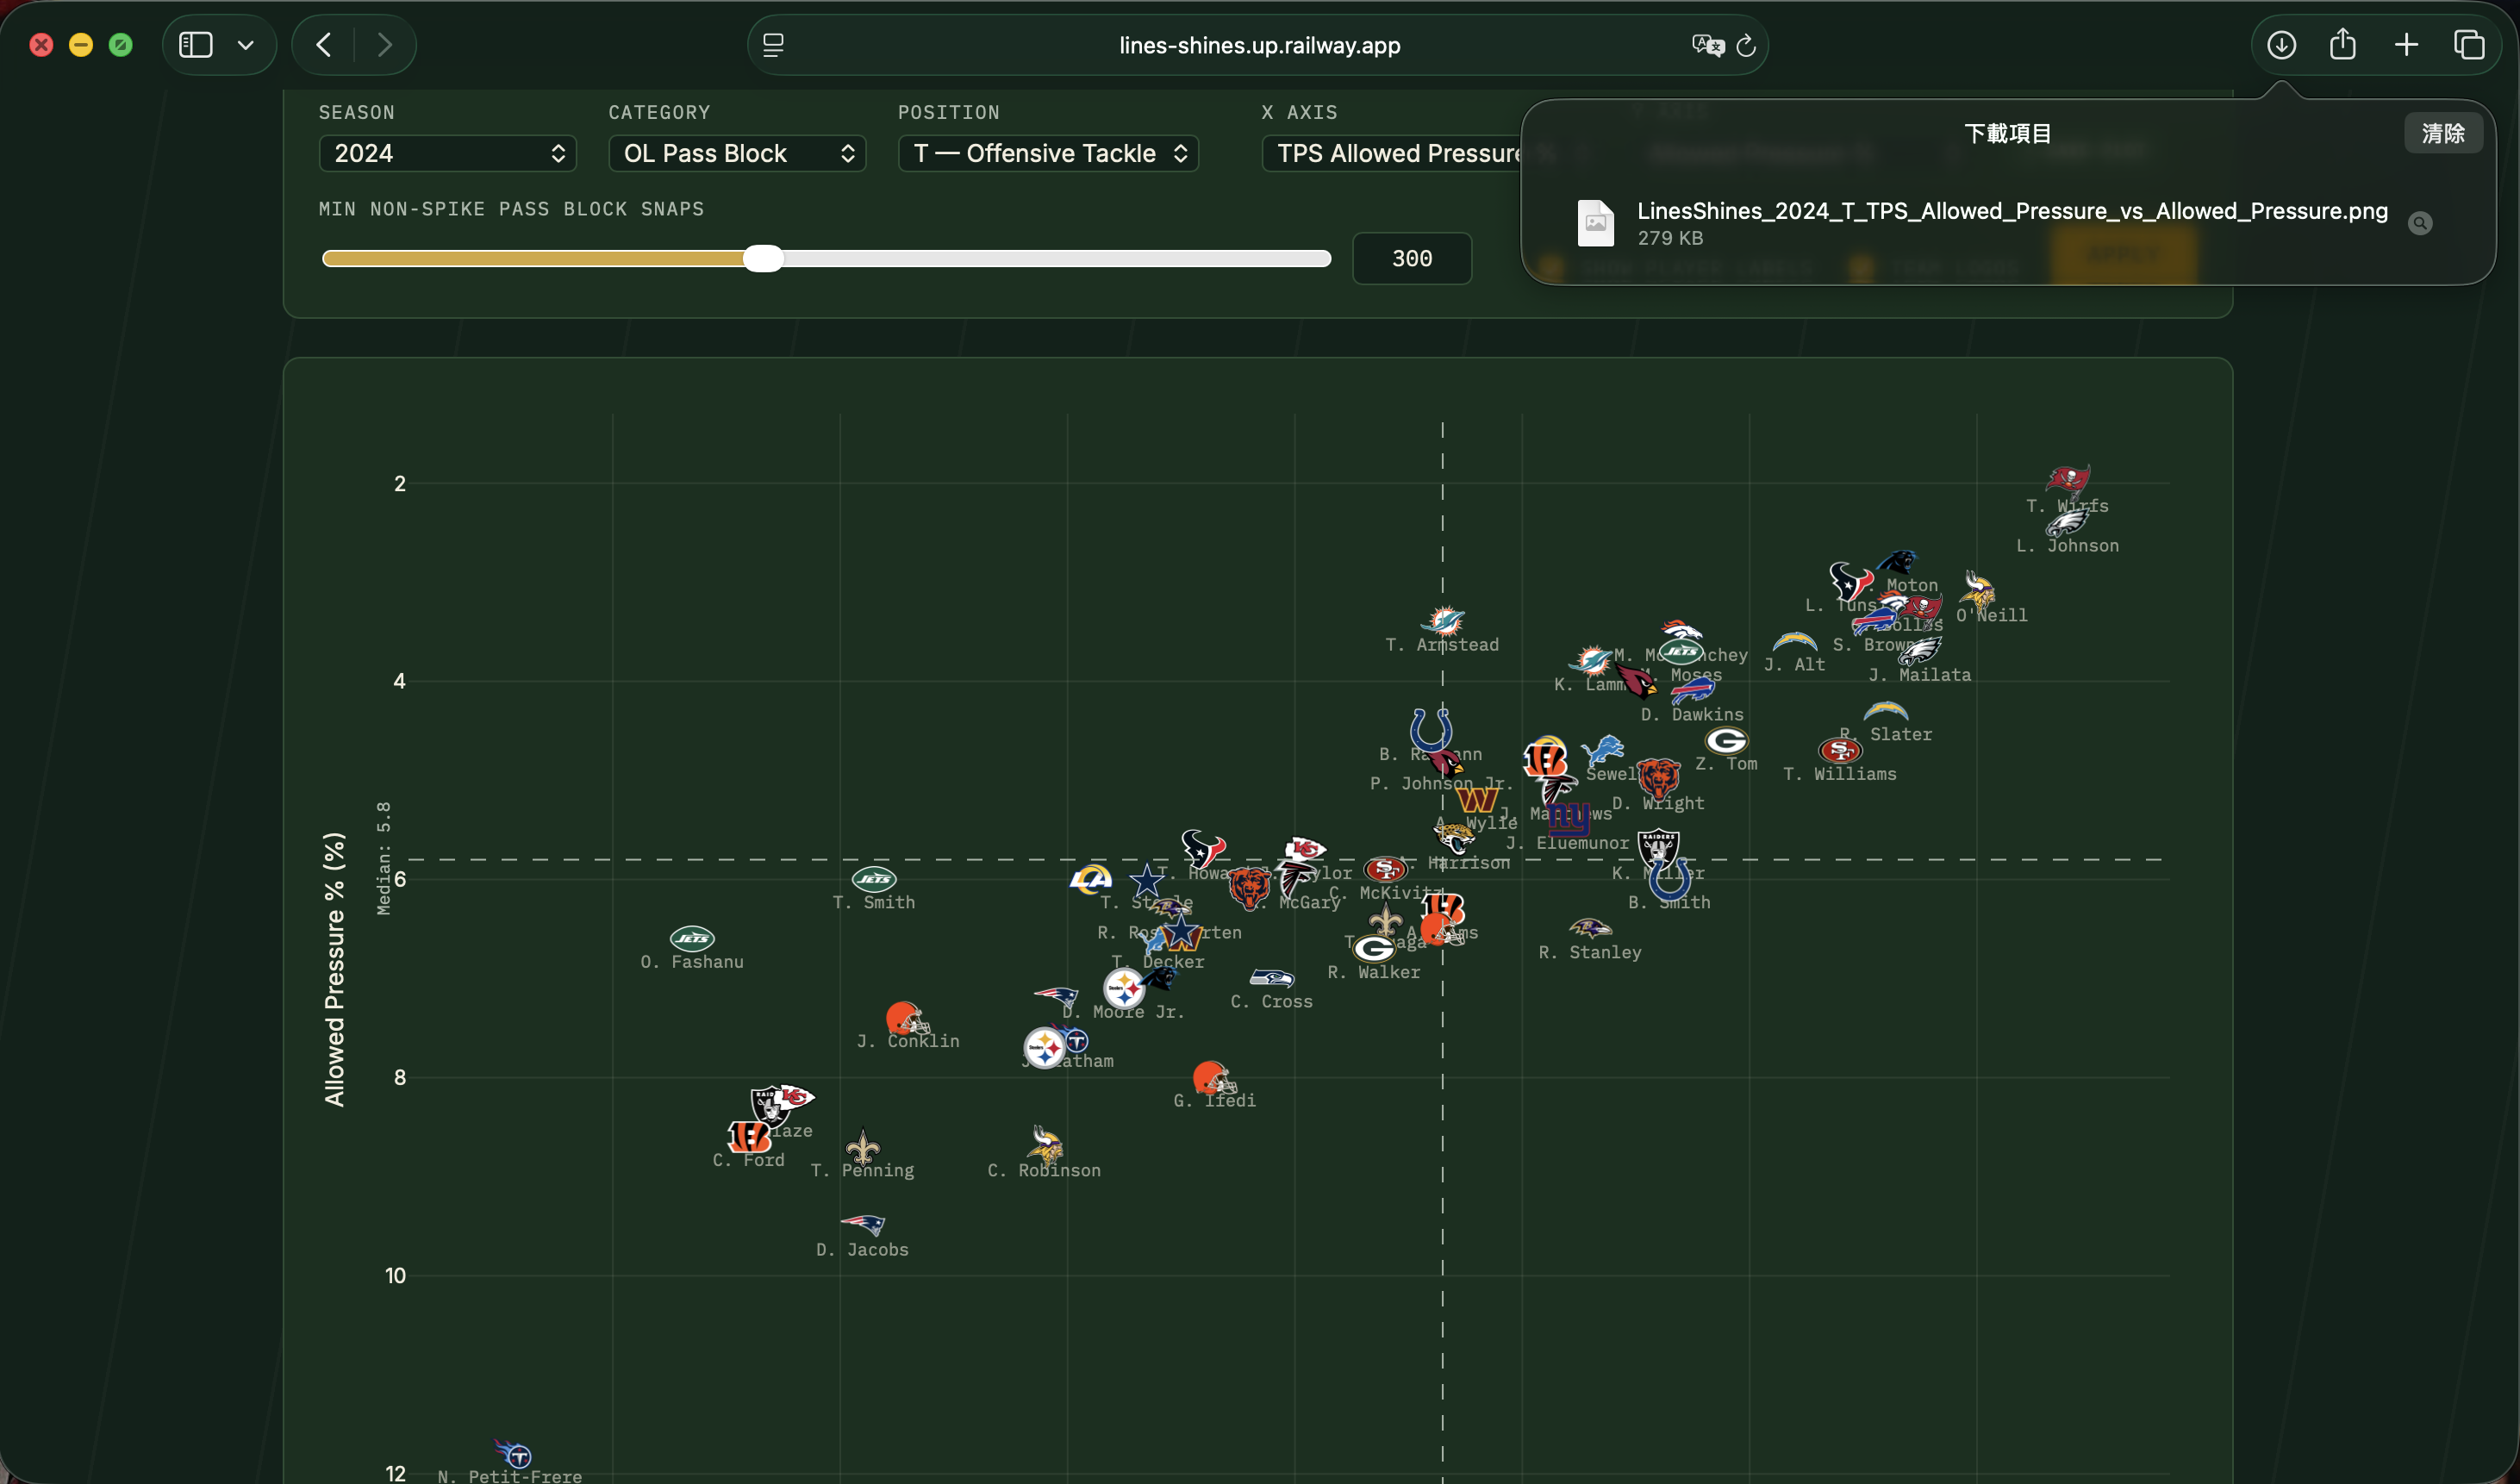Click the Jets logo for T. Smith
This screenshot has width=2520, height=1484.
pyautogui.click(x=873, y=879)
